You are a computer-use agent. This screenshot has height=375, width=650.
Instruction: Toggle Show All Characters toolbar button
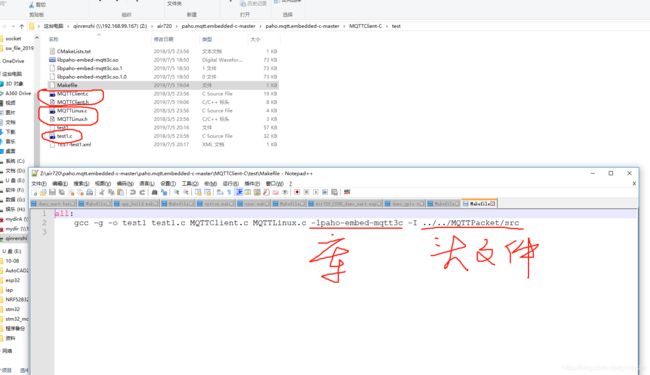229,192
